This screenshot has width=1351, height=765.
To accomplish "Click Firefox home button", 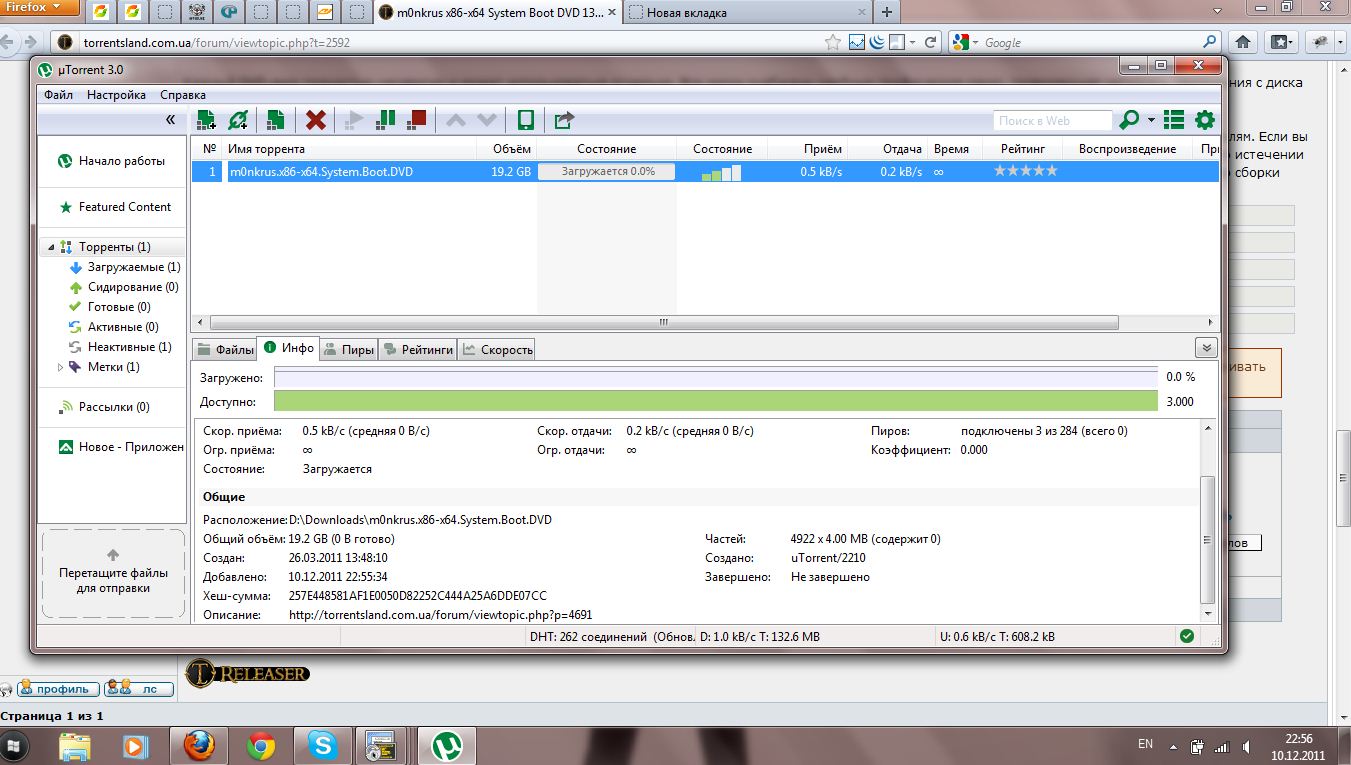I will [1243, 42].
